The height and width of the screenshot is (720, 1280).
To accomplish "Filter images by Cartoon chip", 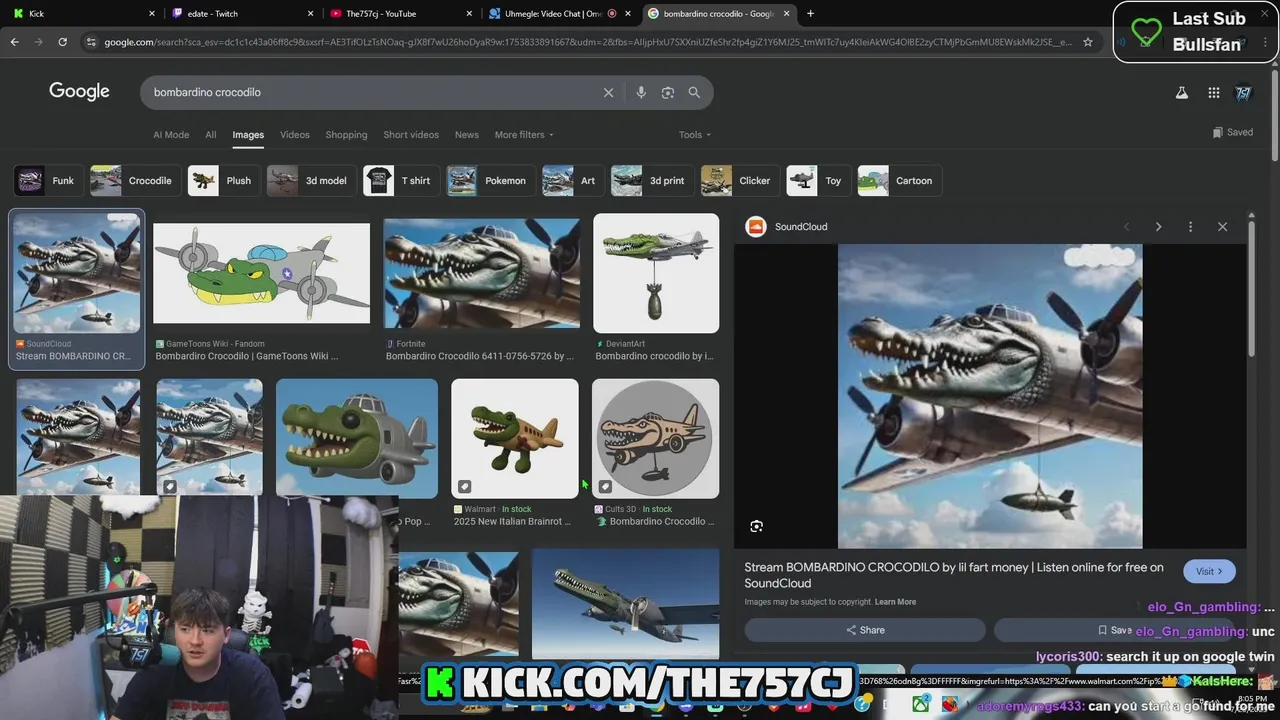I will (x=899, y=181).
